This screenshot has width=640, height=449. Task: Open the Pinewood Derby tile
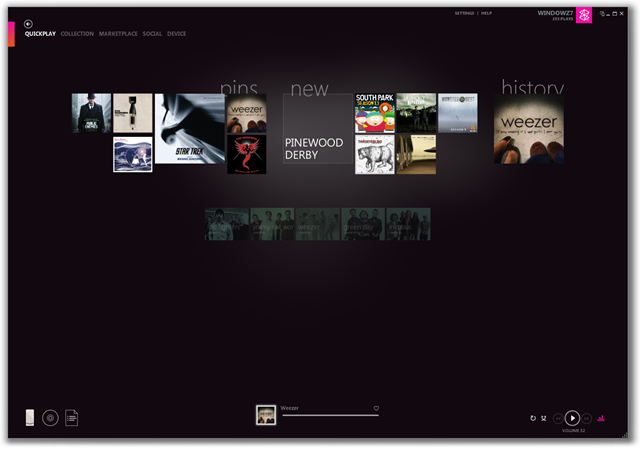click(x=318, y=129)
